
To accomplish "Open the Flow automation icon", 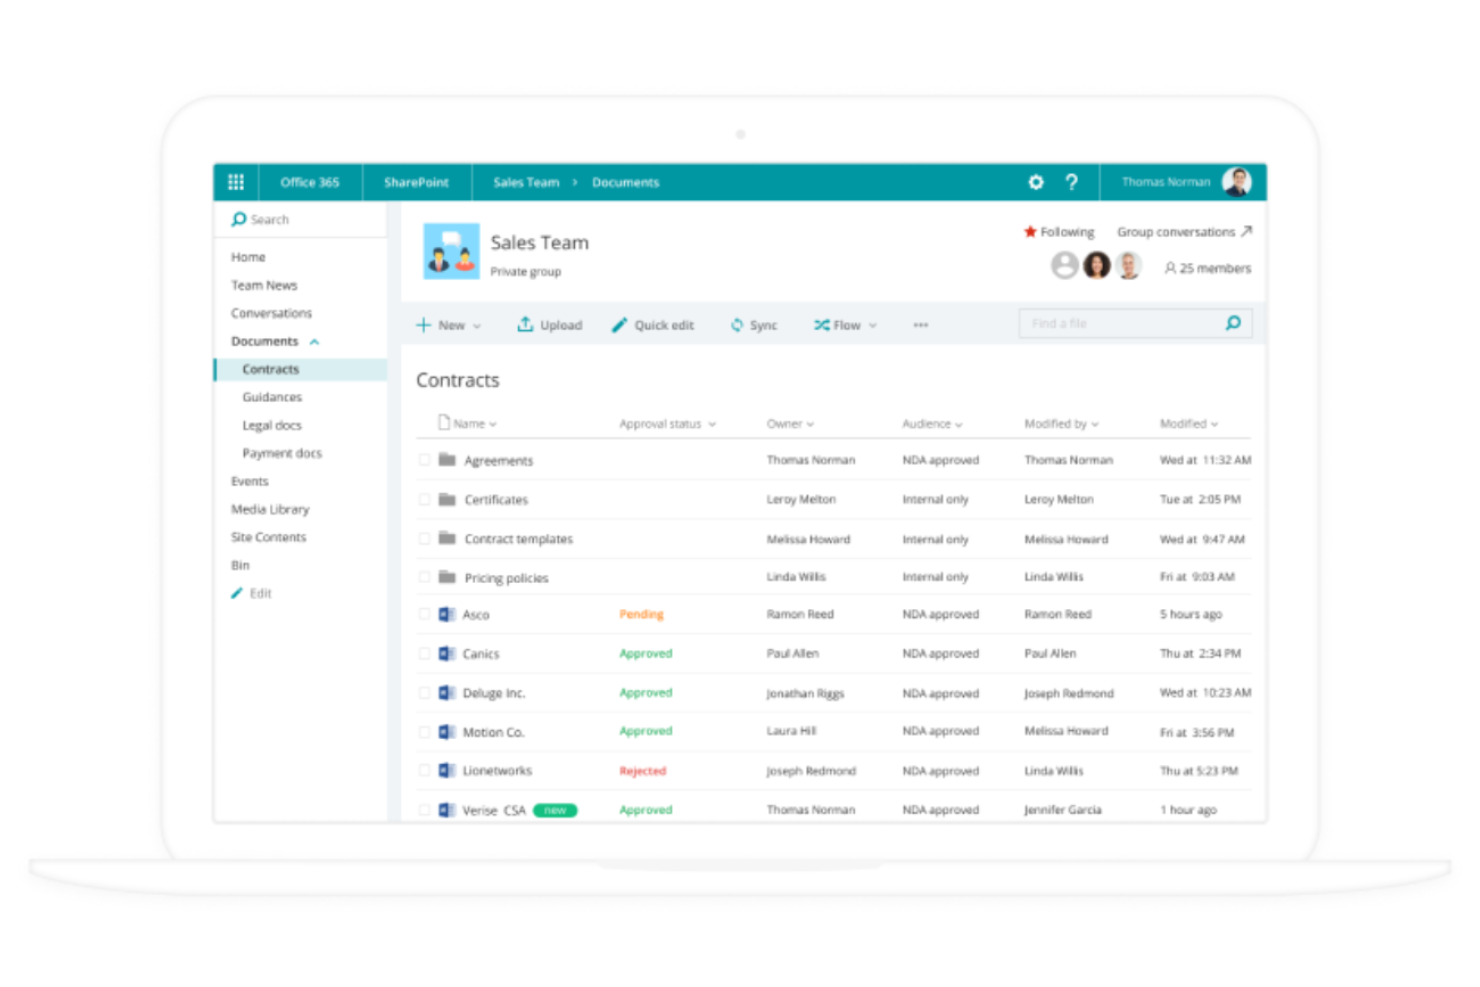I will pyautogui.click(x=822, y=324).
